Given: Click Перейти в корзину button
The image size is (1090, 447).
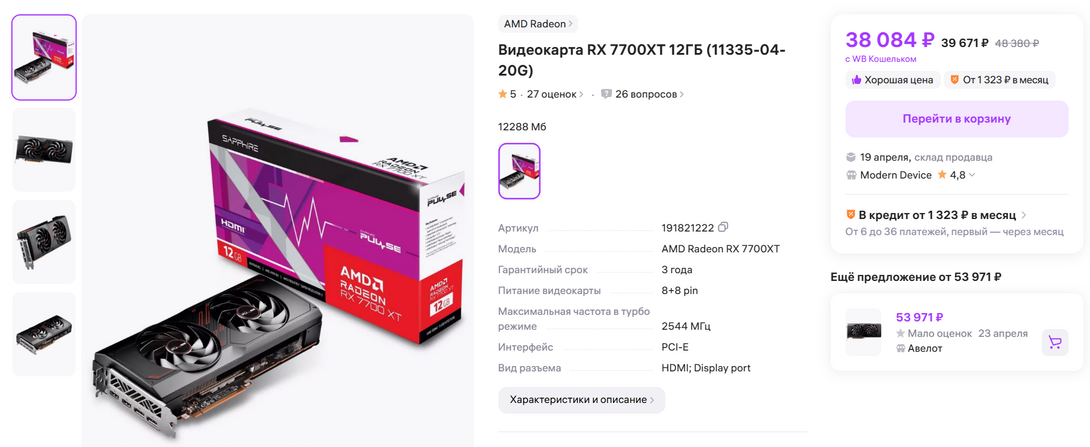Looking at the screenshot, I should point(957,119).
